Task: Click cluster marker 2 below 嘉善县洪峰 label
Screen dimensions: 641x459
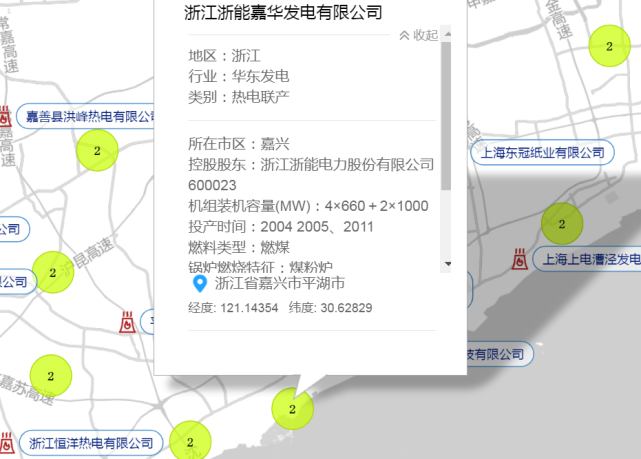Action: (x=97, y=151)
